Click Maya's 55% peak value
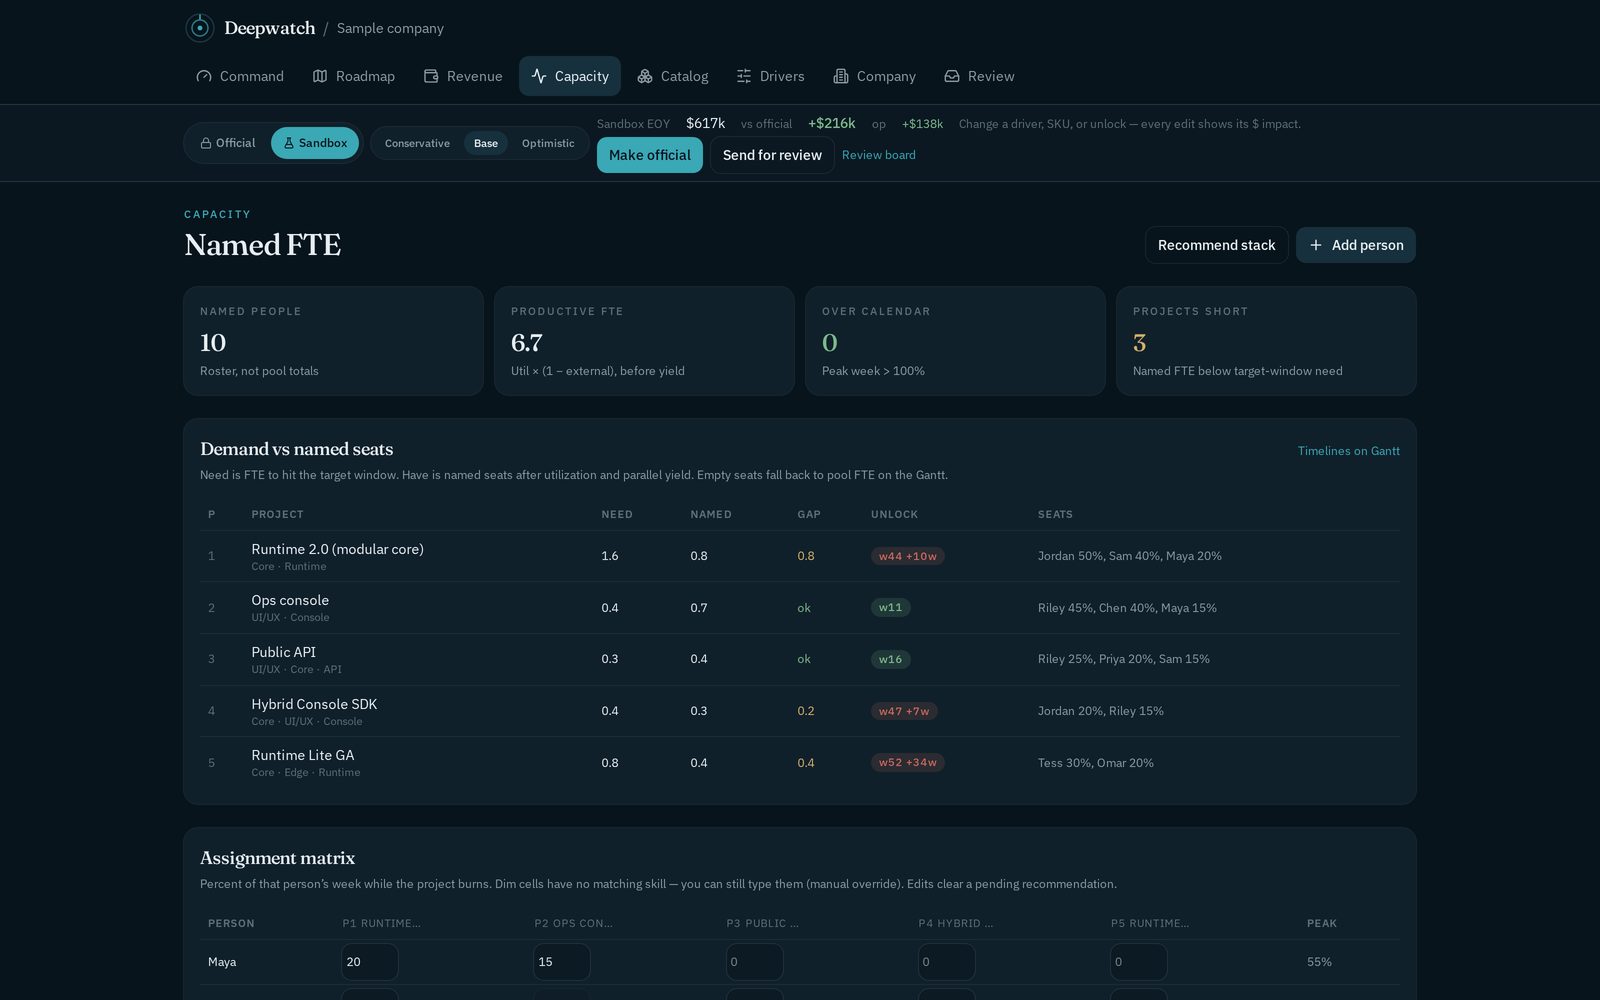1600x1000 pixels. (1319, 962)
